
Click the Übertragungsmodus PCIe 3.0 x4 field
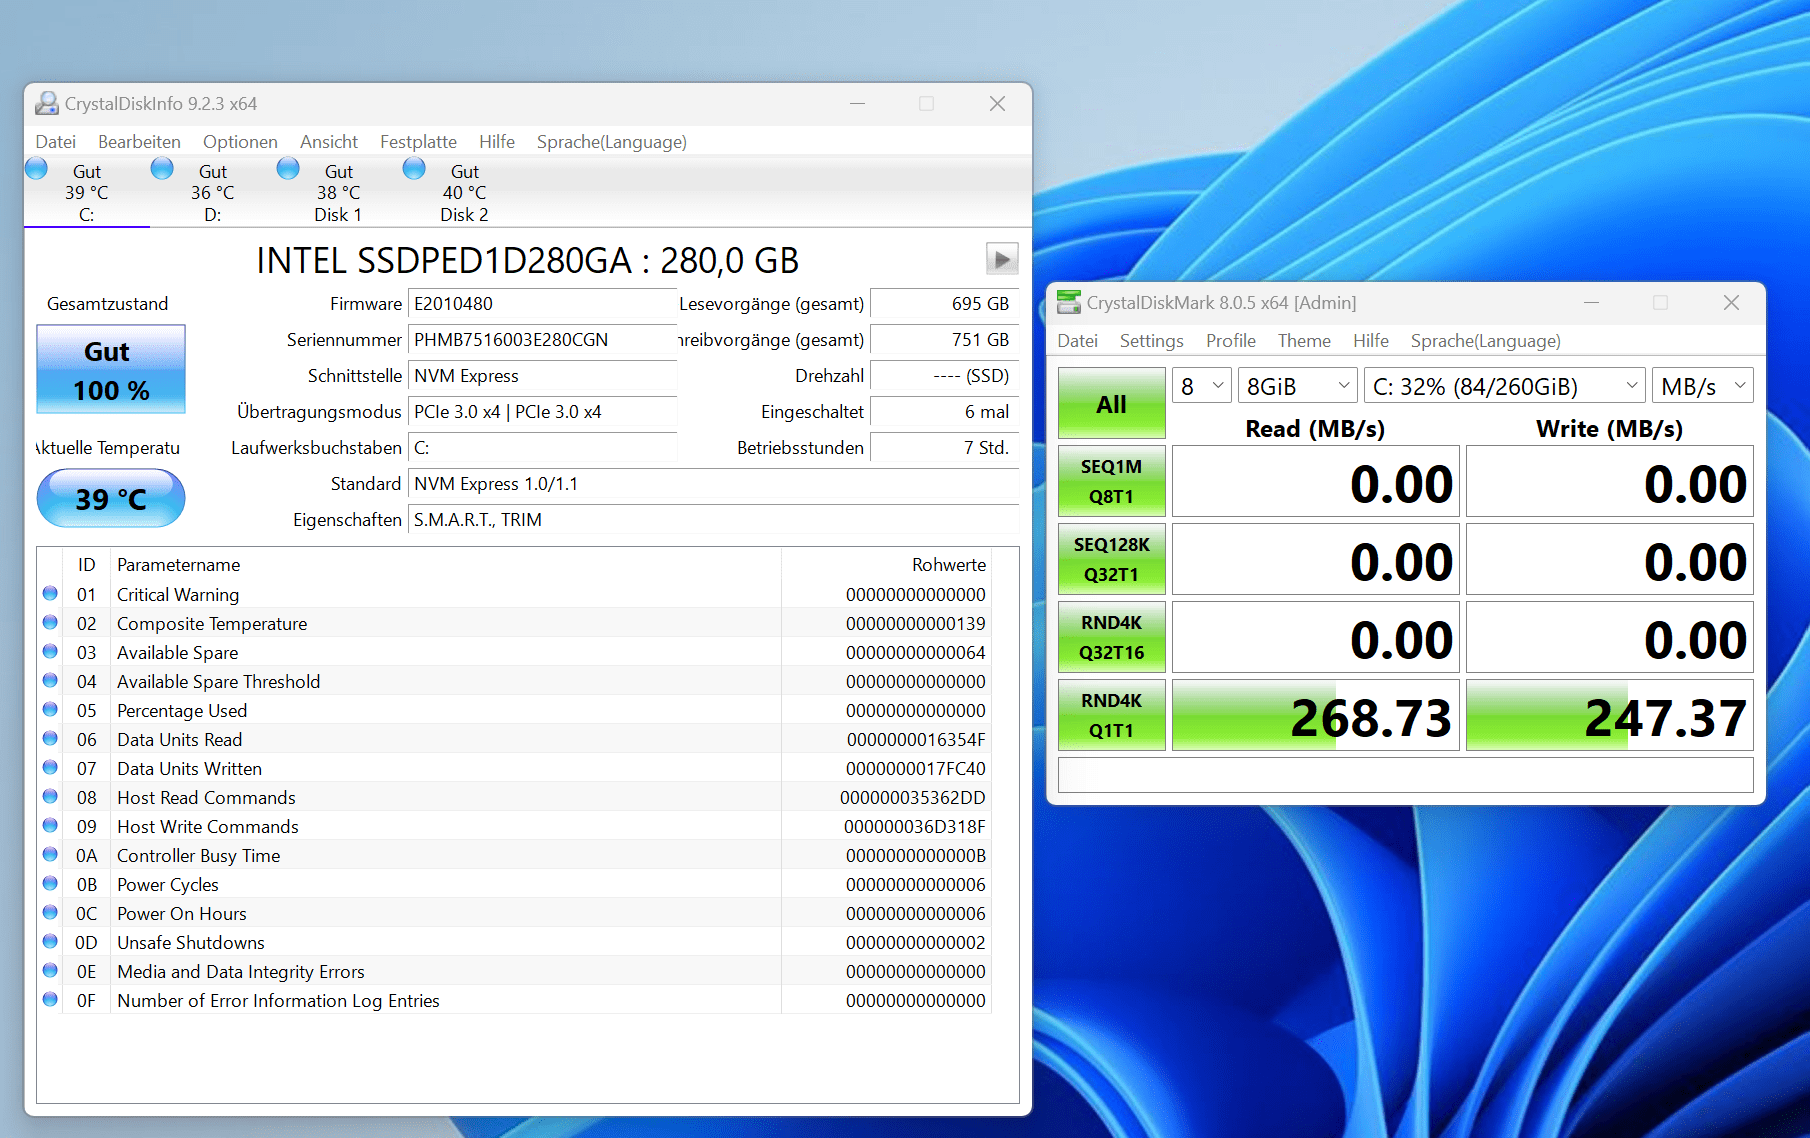click(x=542, y=412)
